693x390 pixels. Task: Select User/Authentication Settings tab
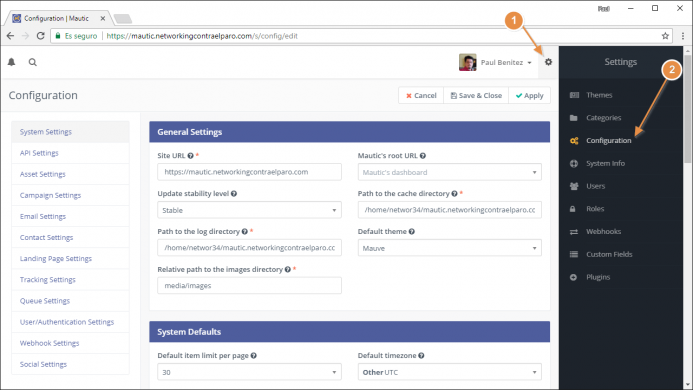(70, 322)
